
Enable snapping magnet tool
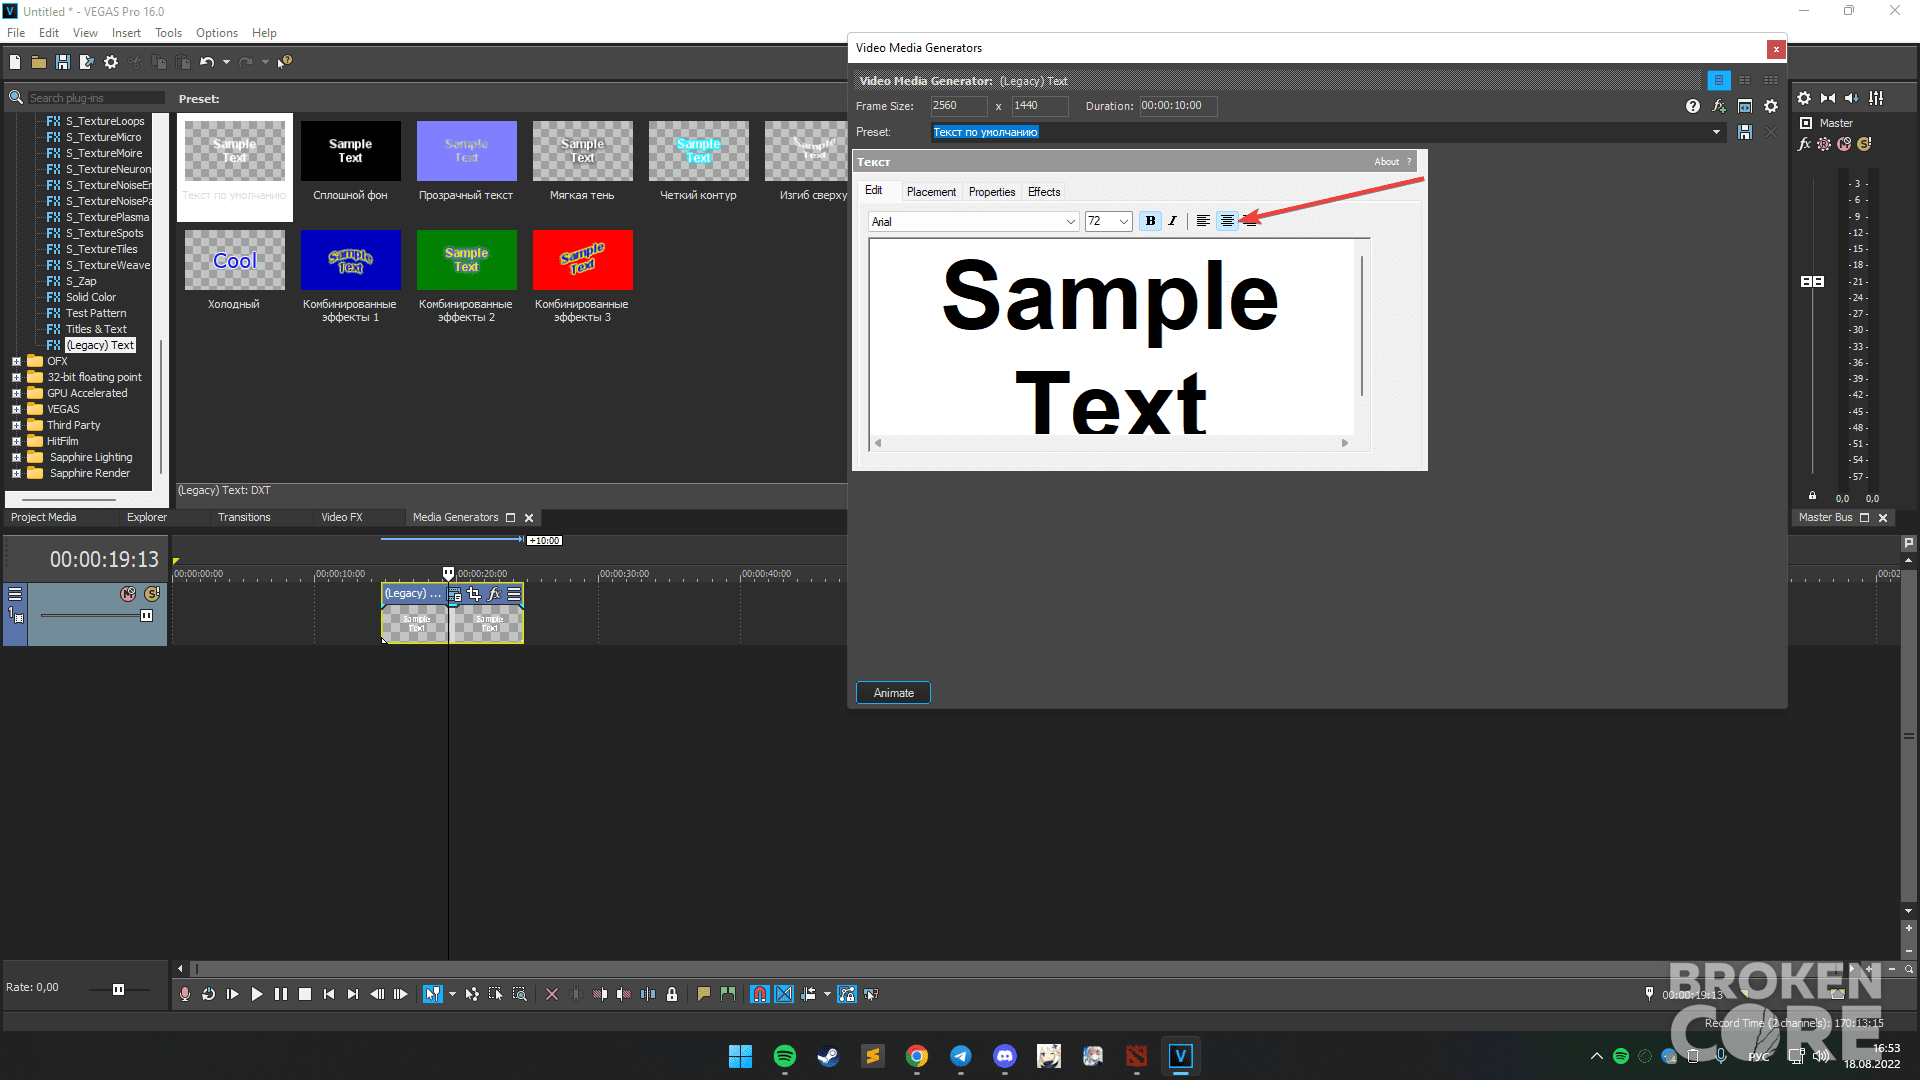tap(760, 994)
